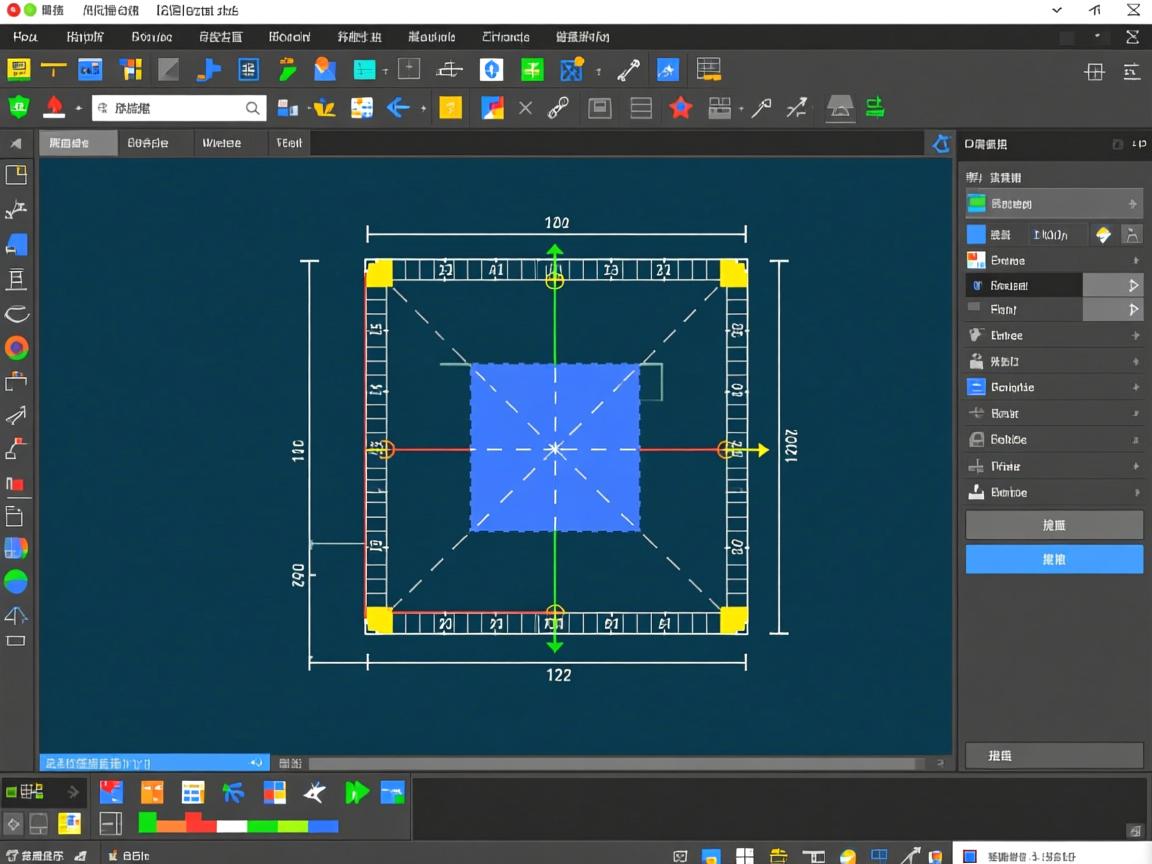Open the Hou menu in menu bar
The width and height of the screenshot is (1152, 864).
[25, 37]
